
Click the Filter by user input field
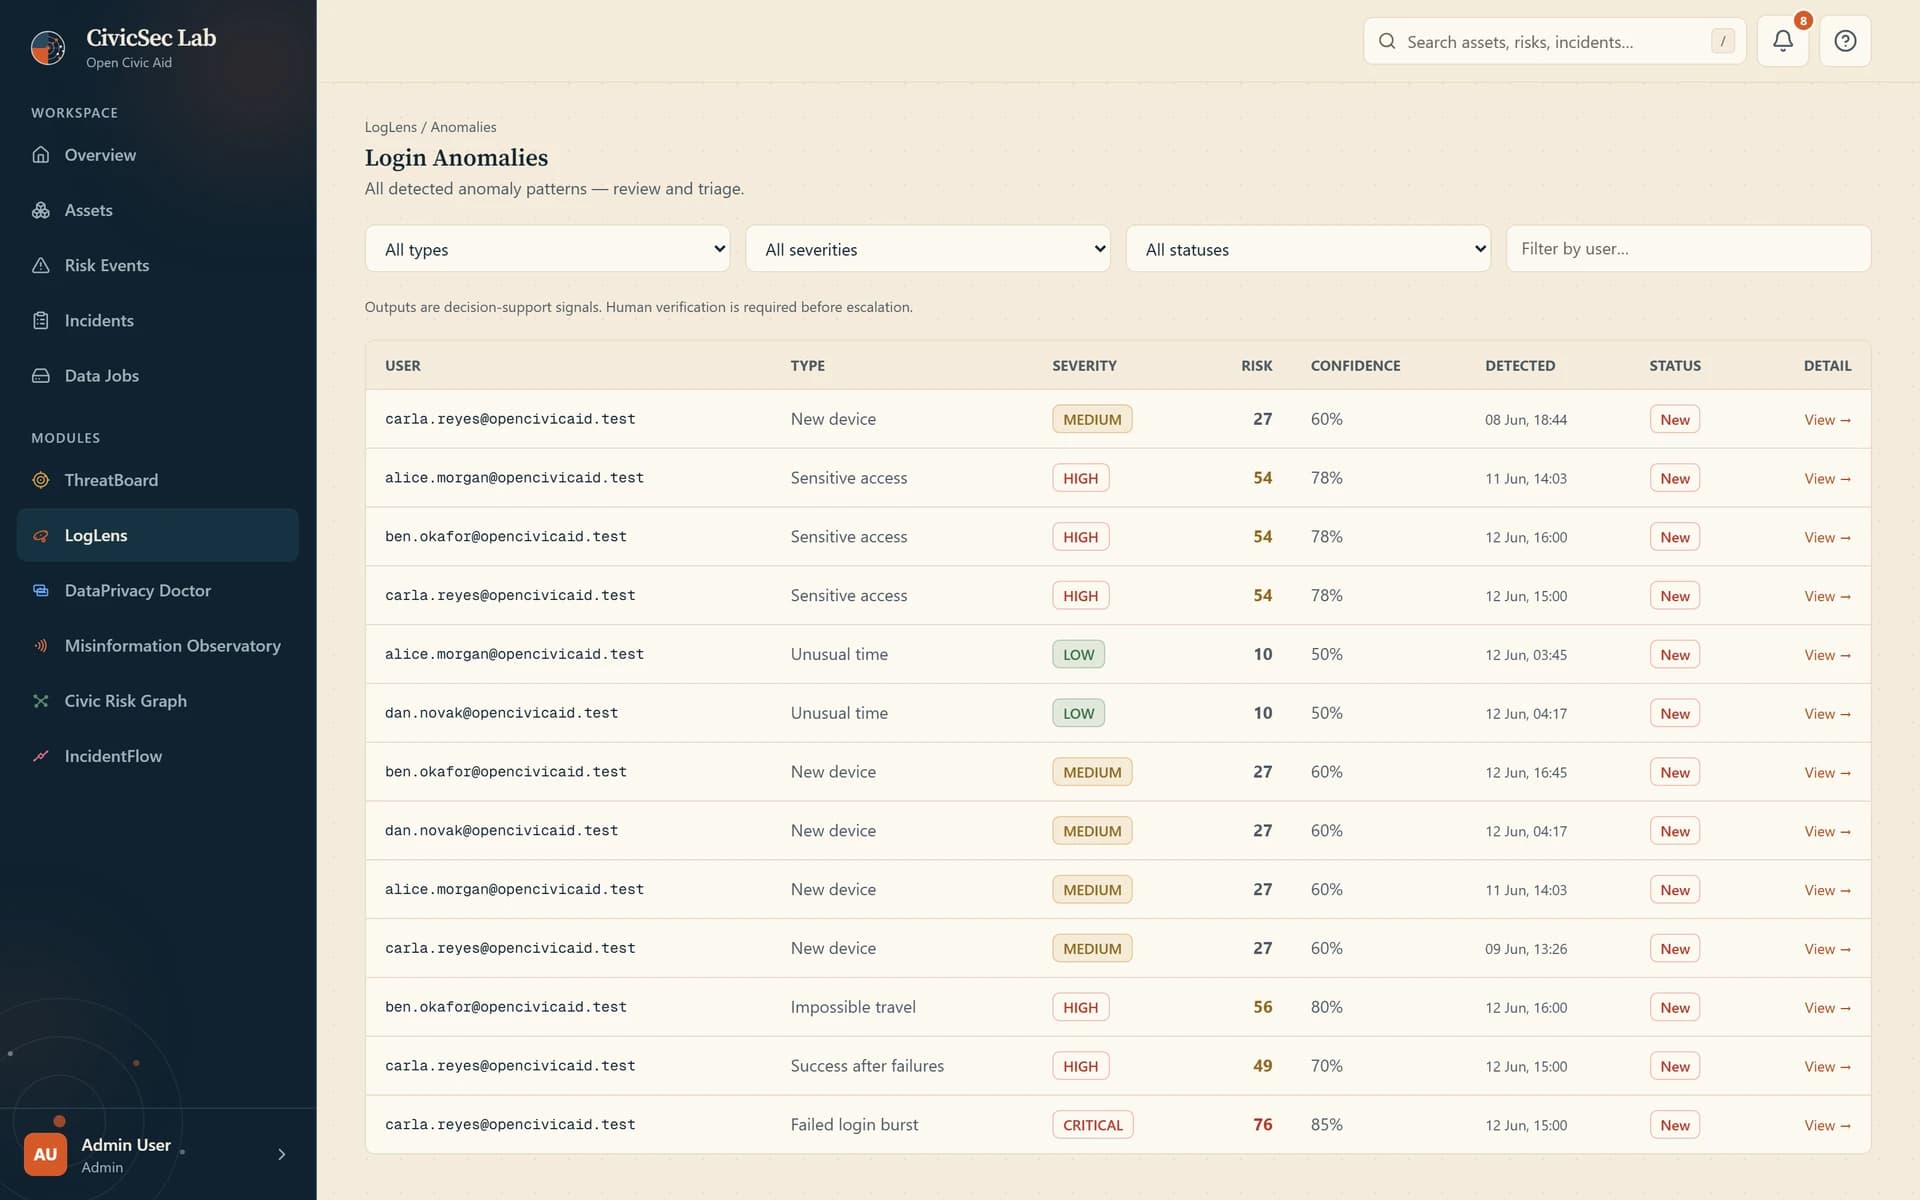[x=1688, y=249]
